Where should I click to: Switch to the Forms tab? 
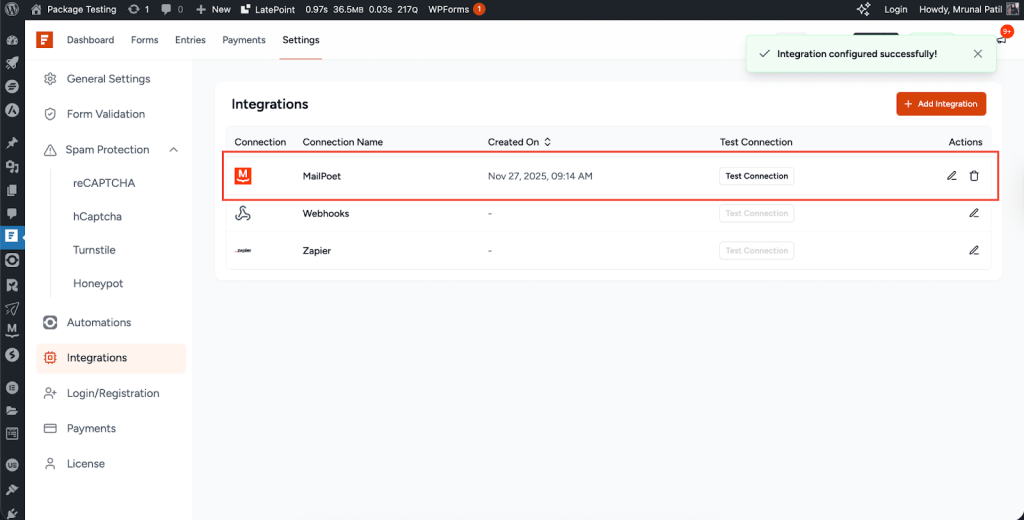click(x=144, y=40)
